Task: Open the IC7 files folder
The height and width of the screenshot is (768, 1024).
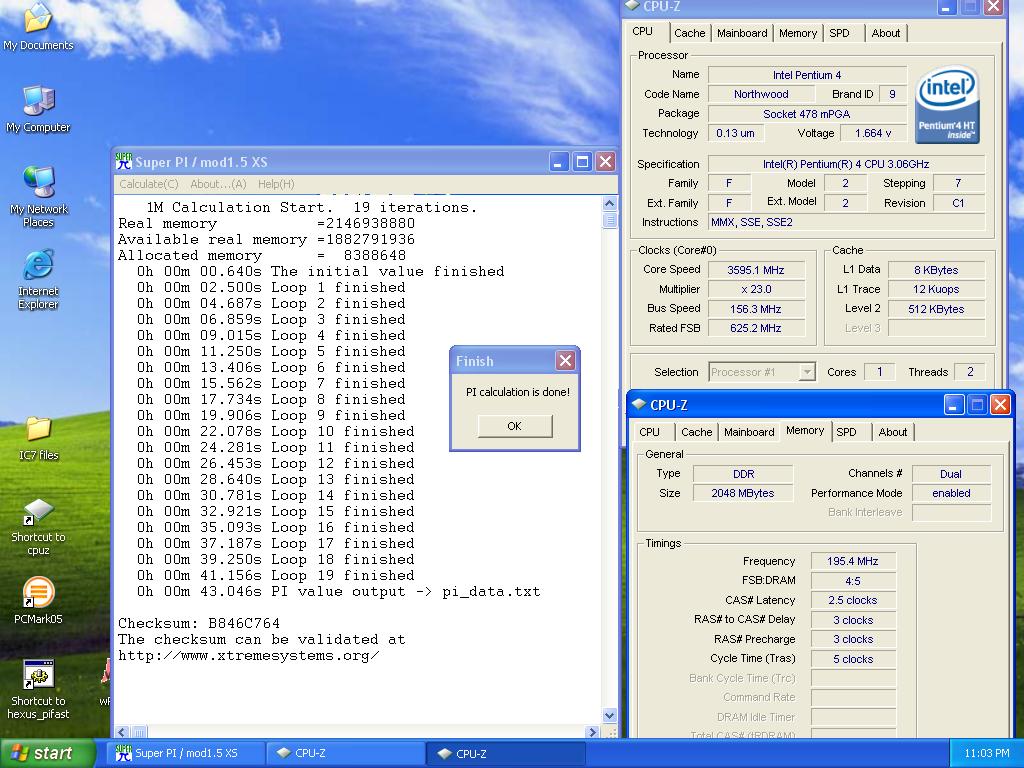Action: (x=38, y=439)
